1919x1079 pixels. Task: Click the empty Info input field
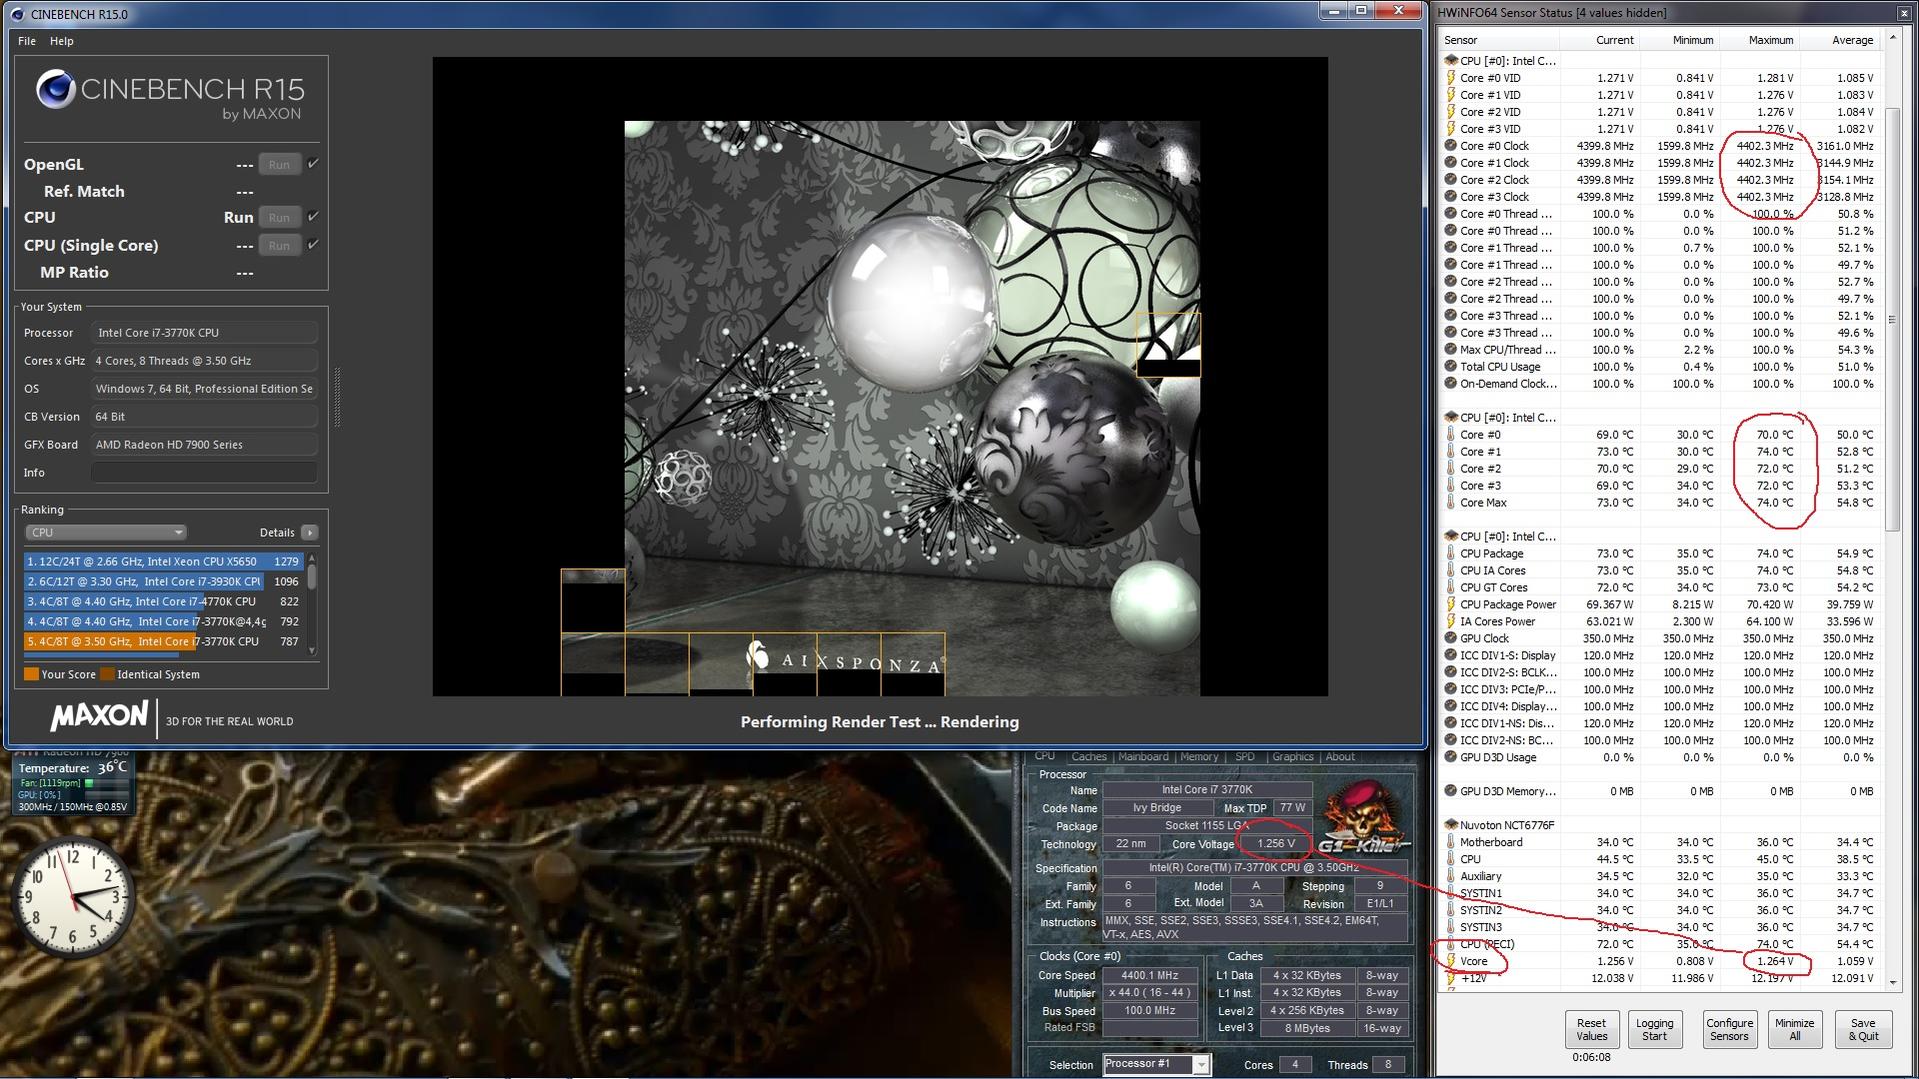pos(204,473)
